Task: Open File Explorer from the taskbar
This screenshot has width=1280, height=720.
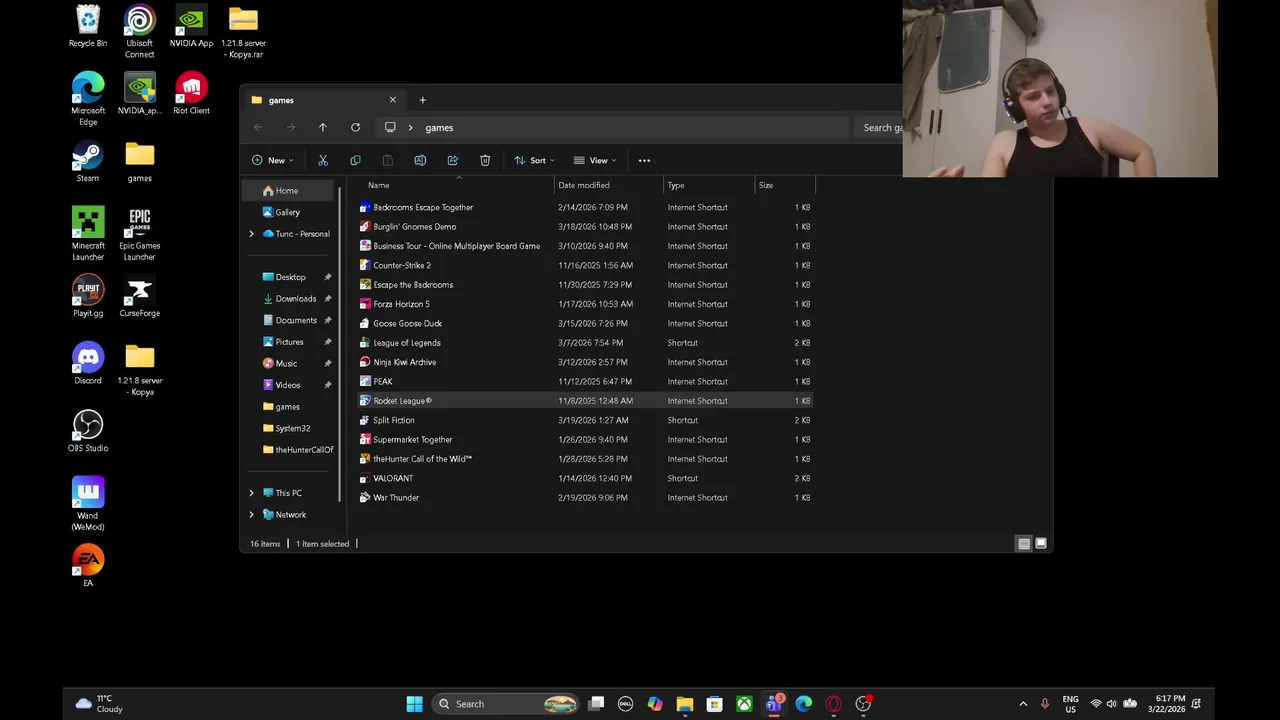Action: tap(685, 704)
